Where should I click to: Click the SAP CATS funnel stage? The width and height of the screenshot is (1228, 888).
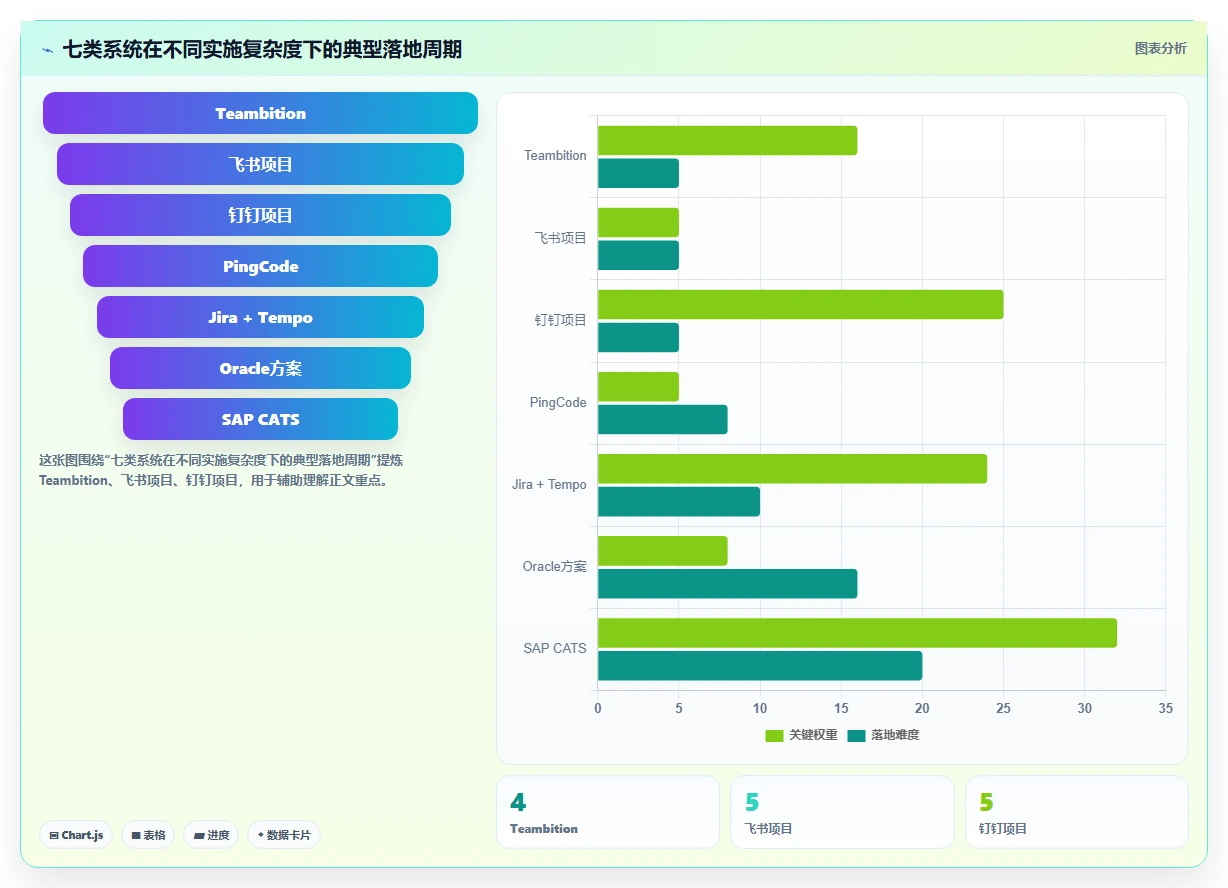tap(260, 419)
